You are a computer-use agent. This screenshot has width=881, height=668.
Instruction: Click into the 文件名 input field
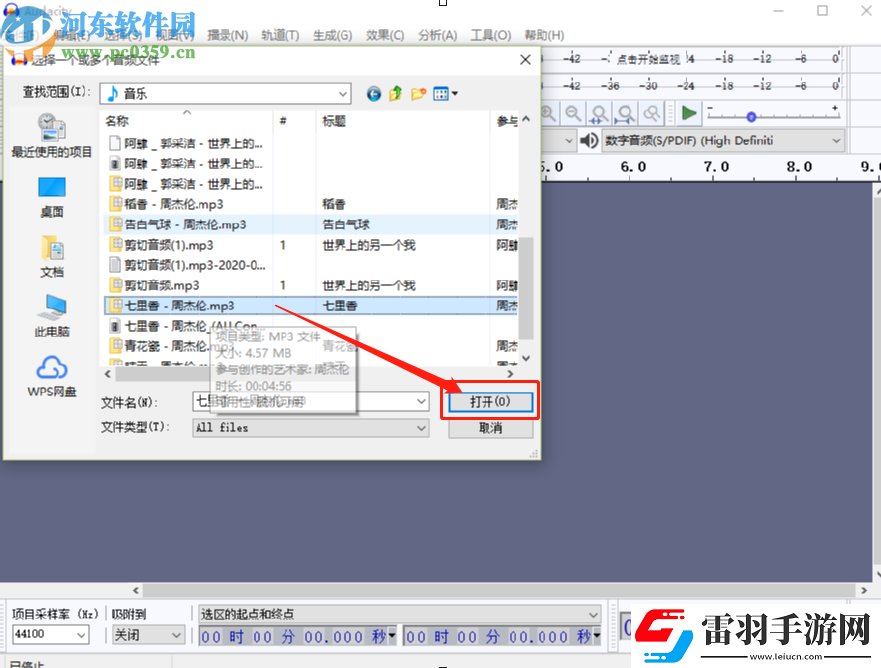click(310, 401)
